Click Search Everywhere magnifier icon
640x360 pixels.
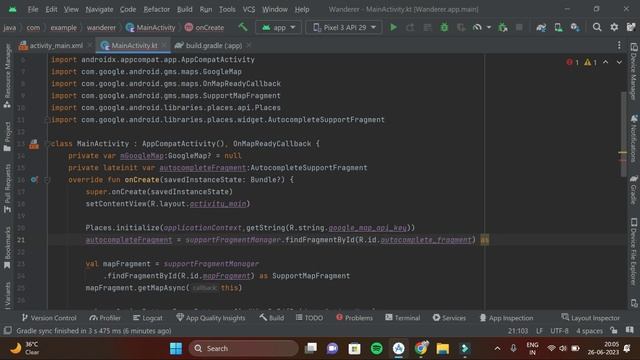point(597,27)
